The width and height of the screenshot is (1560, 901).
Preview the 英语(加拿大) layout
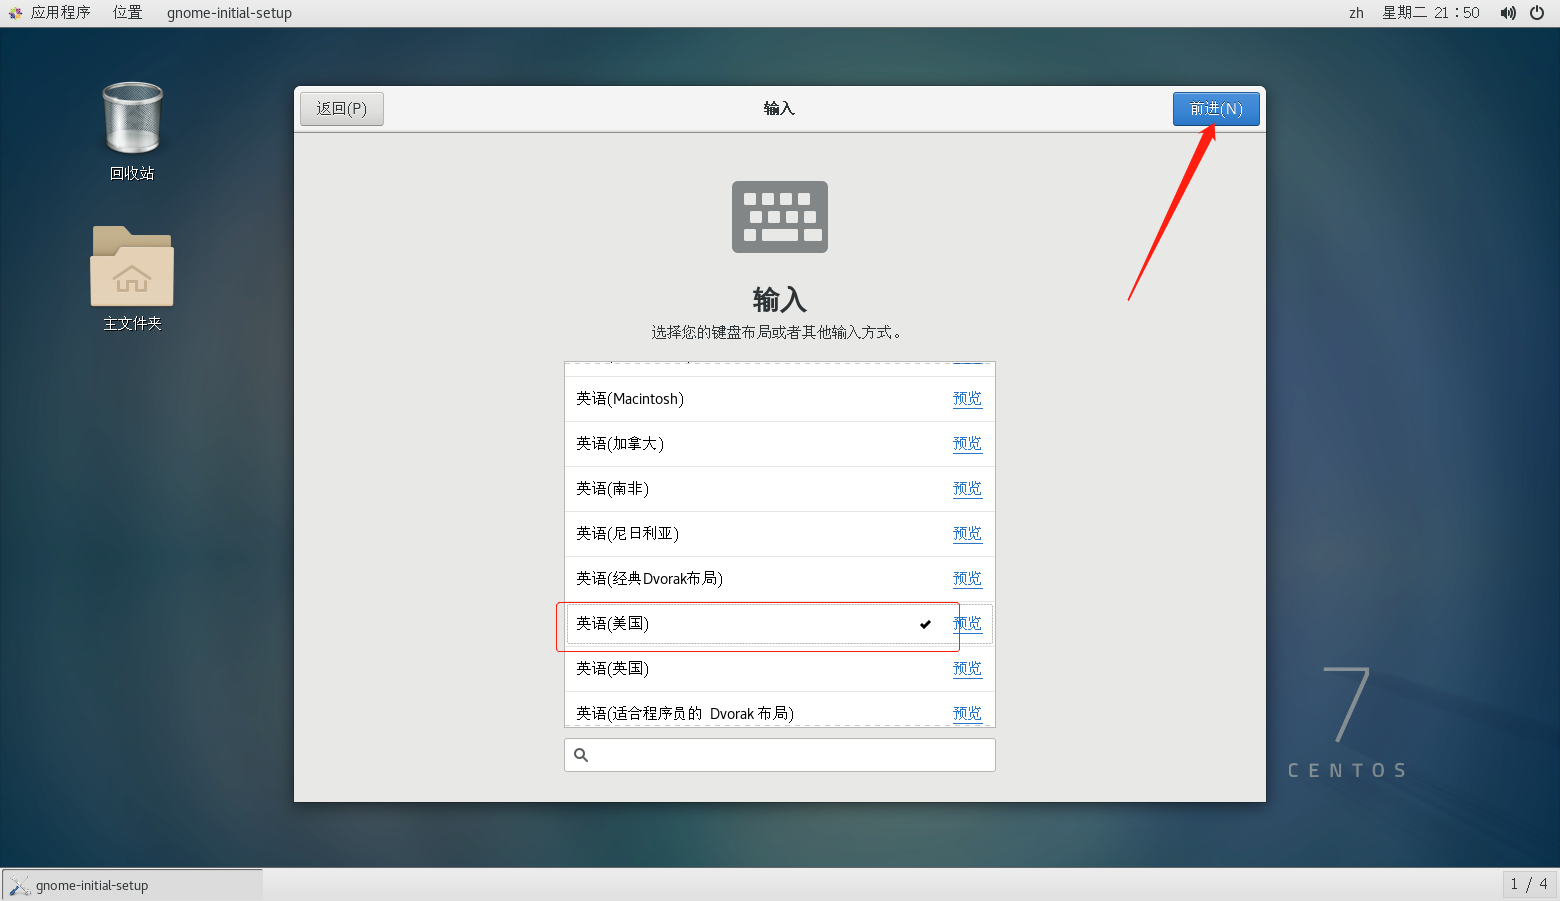click(x=967, y=444)
